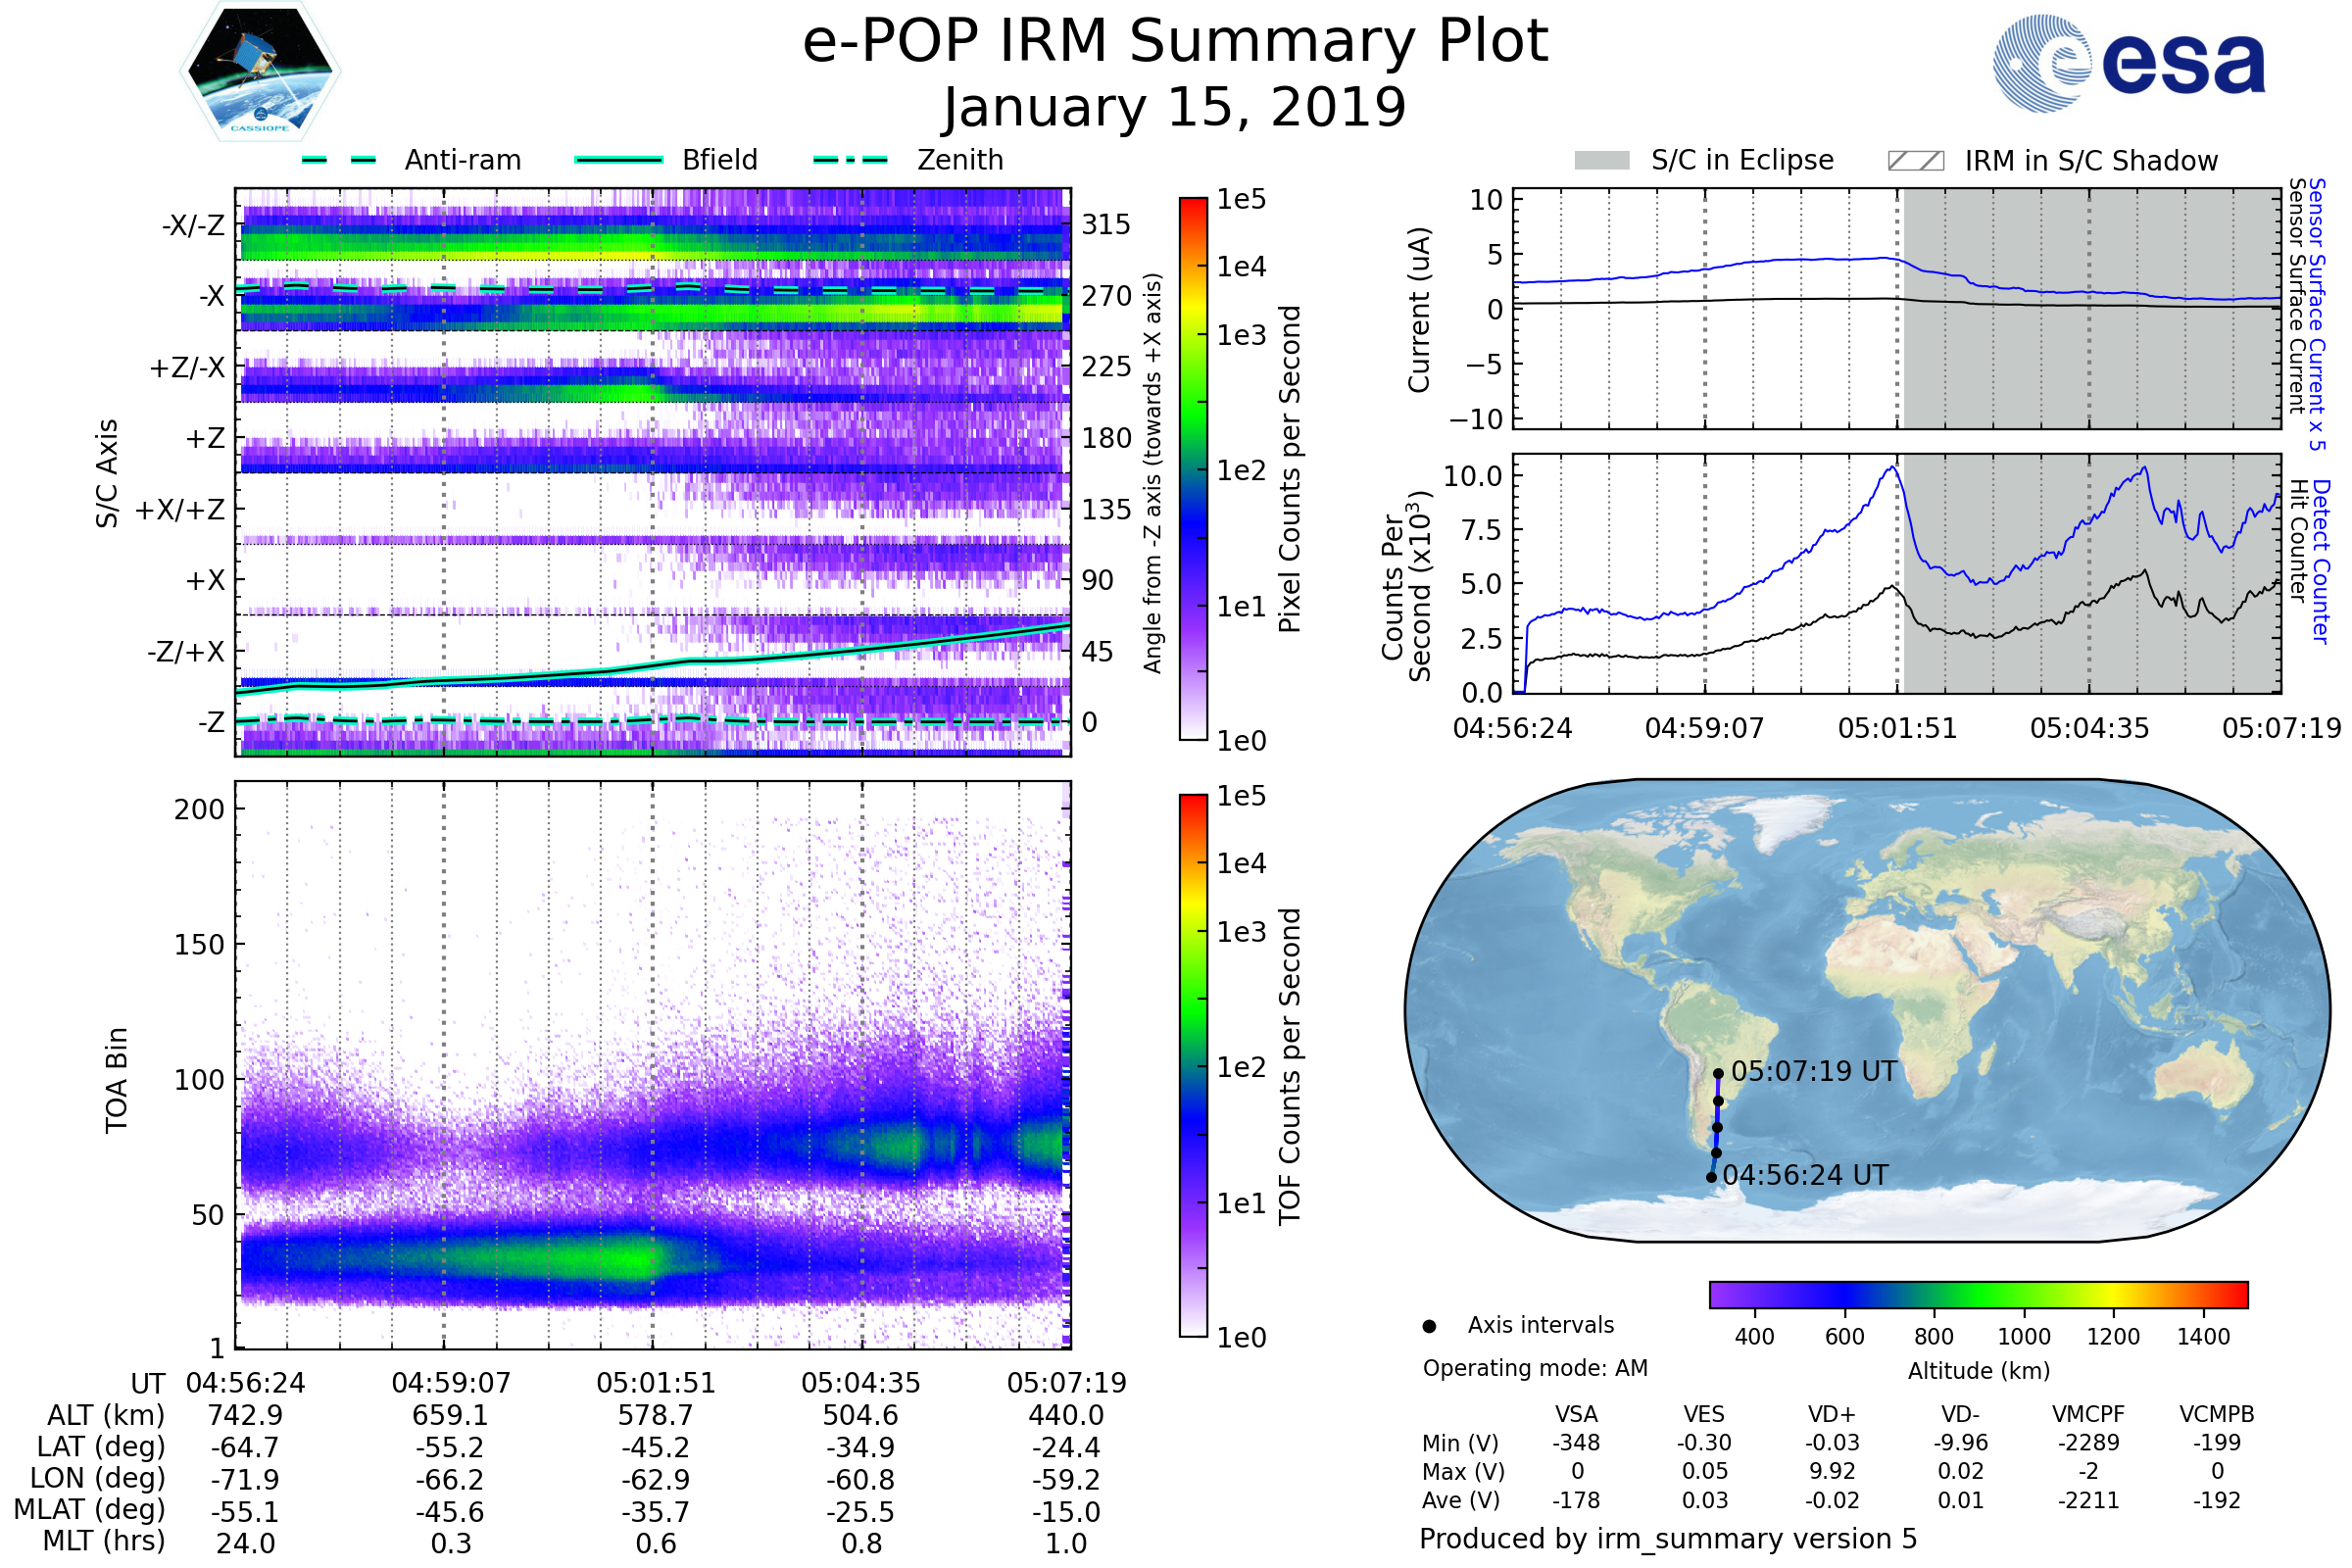Click the Axis intervals black dot marker
2352x1568 pixels.
tap(1429, 1326)
